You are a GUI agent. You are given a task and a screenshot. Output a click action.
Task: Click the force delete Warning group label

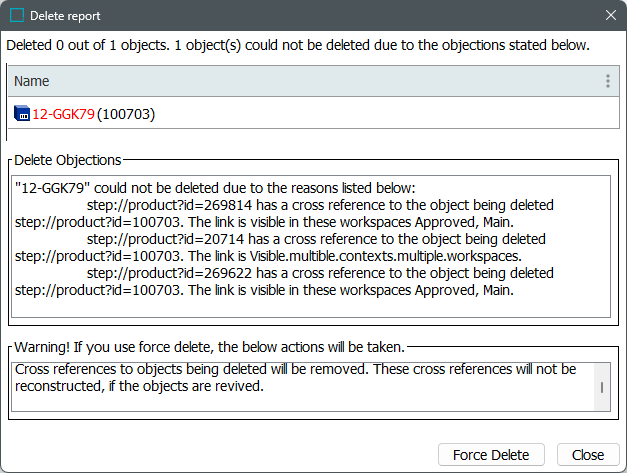pyautogui.click(x=209, y=347)
